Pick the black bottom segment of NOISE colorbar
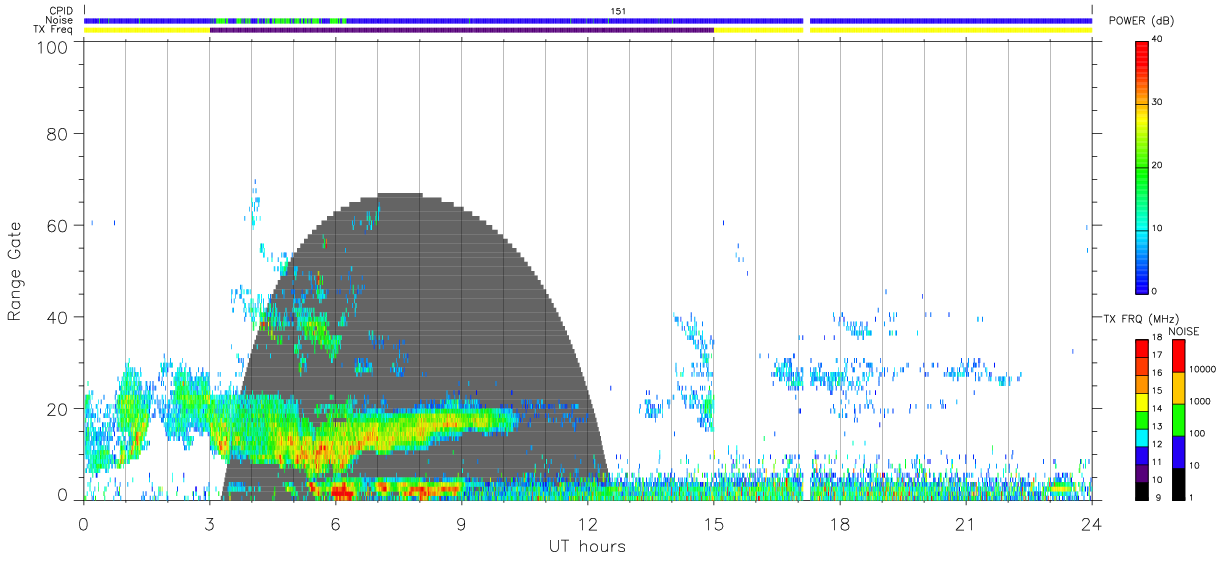 click(x=1178, y=482)
